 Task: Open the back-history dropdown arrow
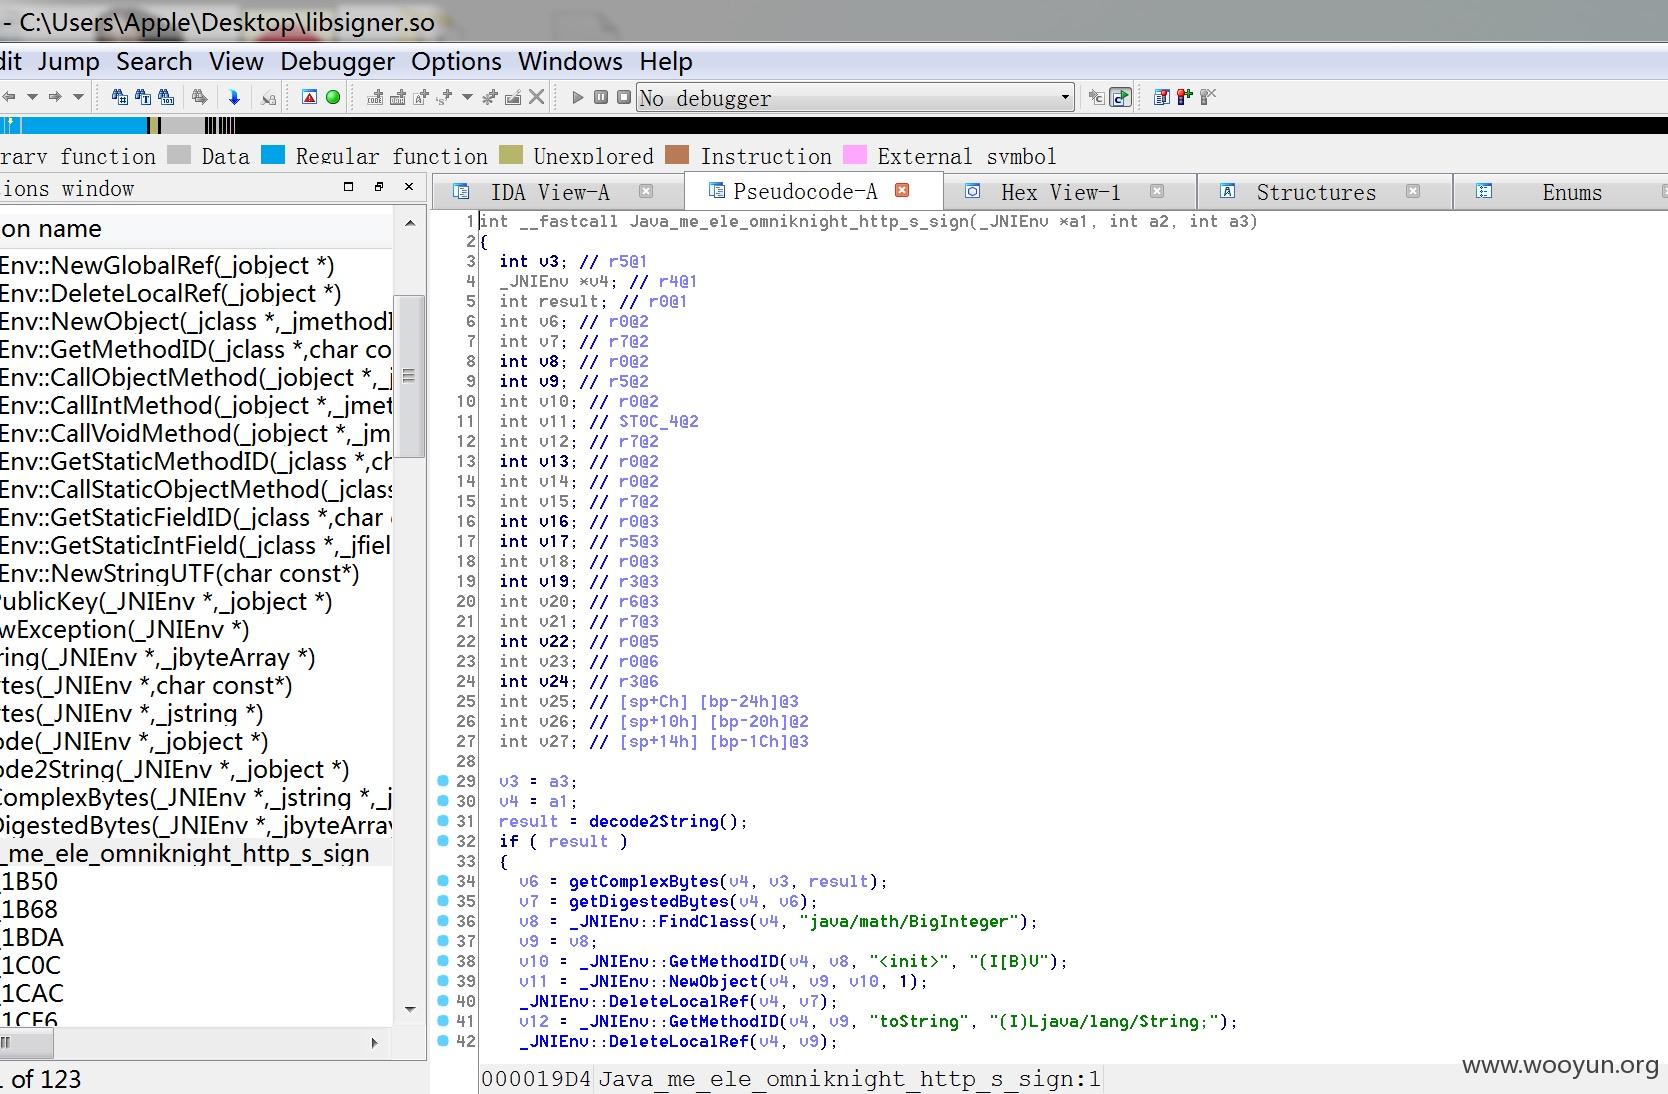tap(32, 97)
